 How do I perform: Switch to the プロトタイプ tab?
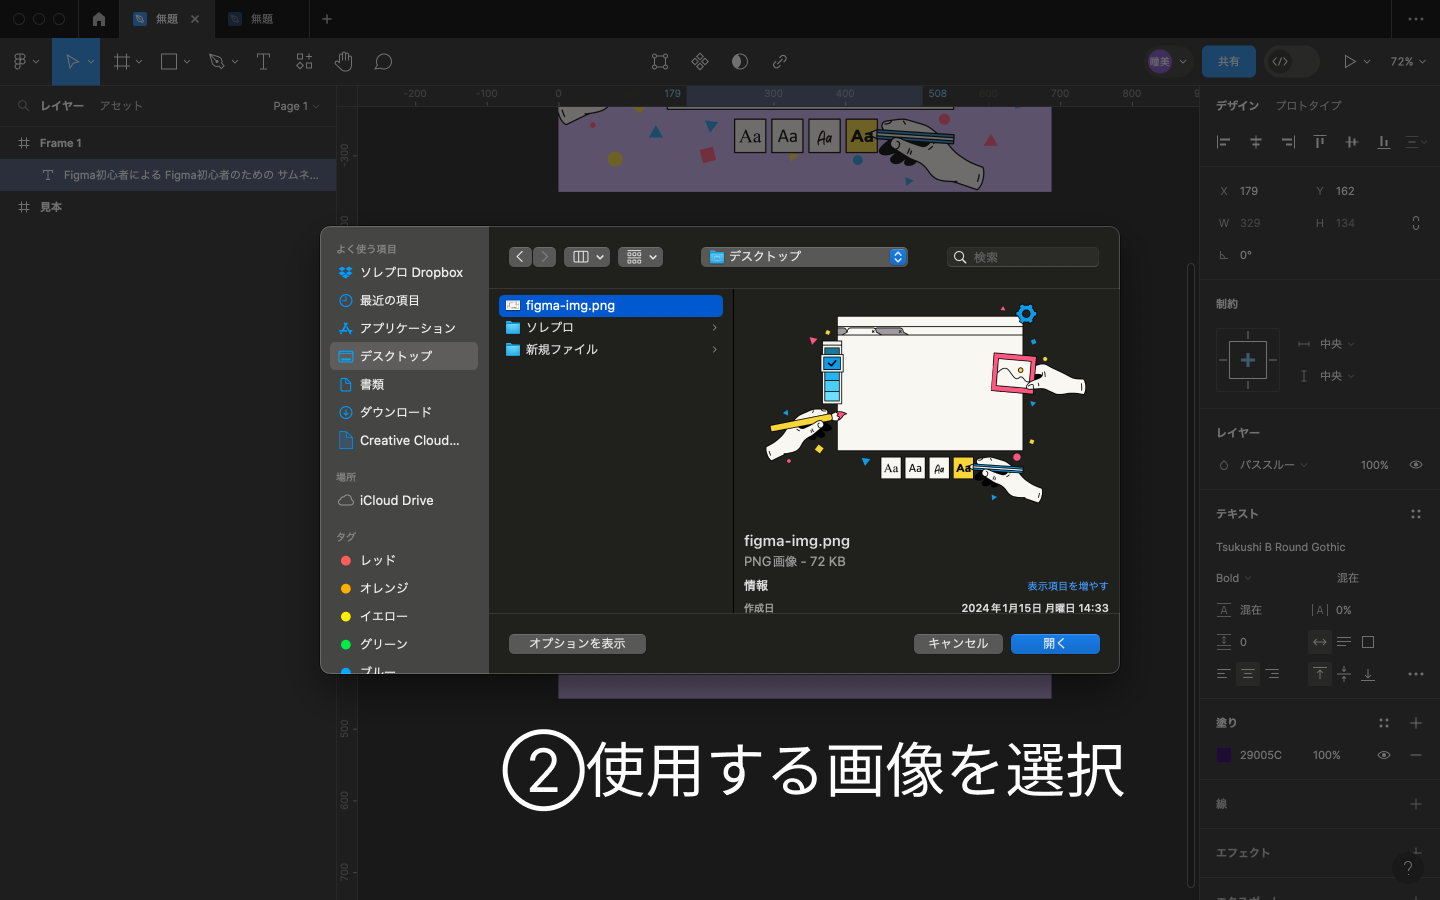click(1308, 106)
